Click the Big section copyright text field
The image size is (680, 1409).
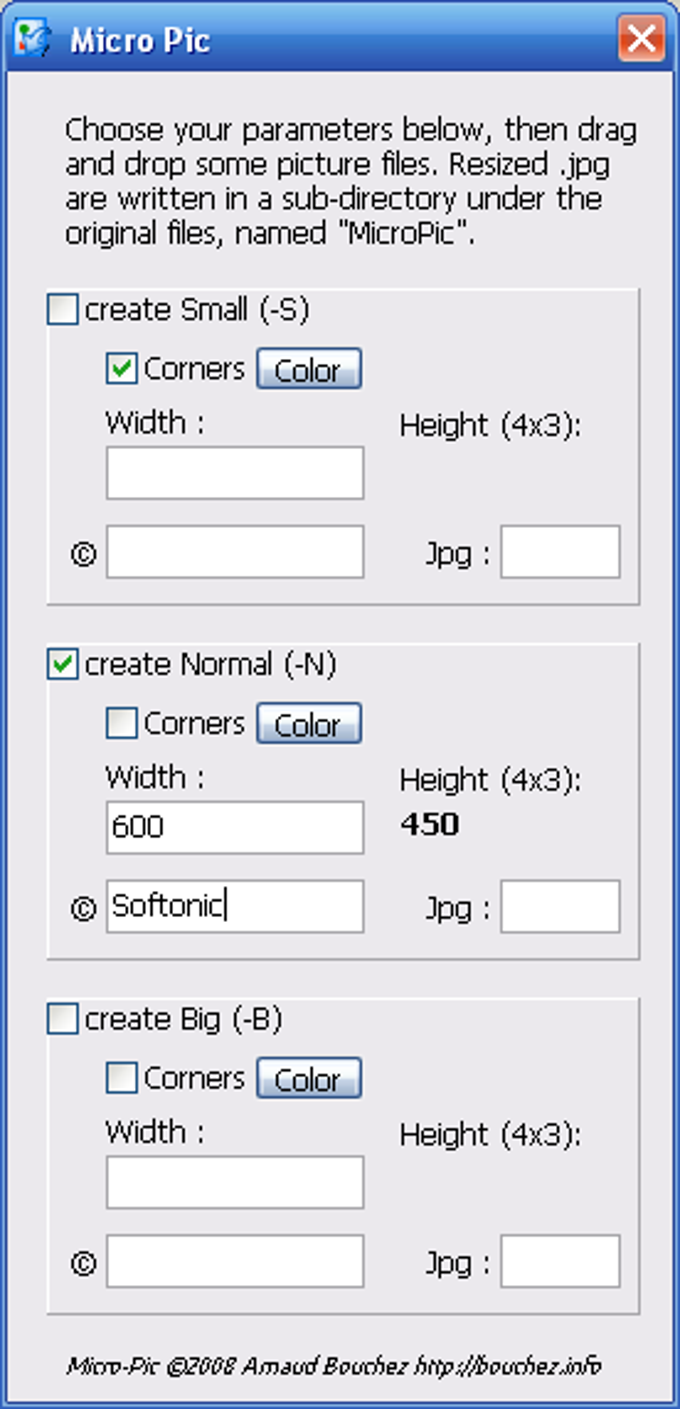pos(235,1261)
